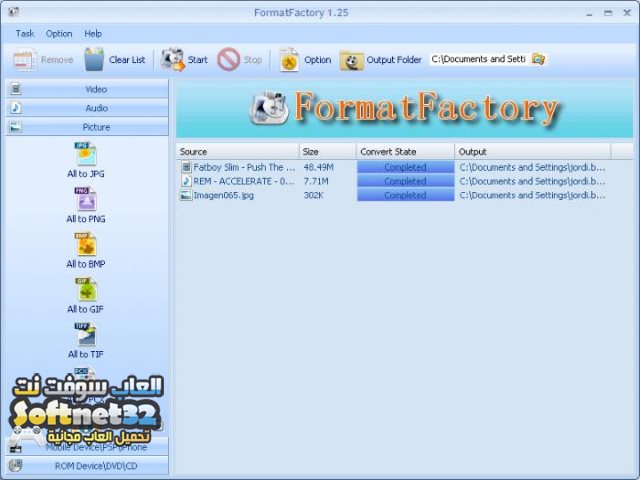
Task: Click the '302K' size cell
Action: point(313,195)
